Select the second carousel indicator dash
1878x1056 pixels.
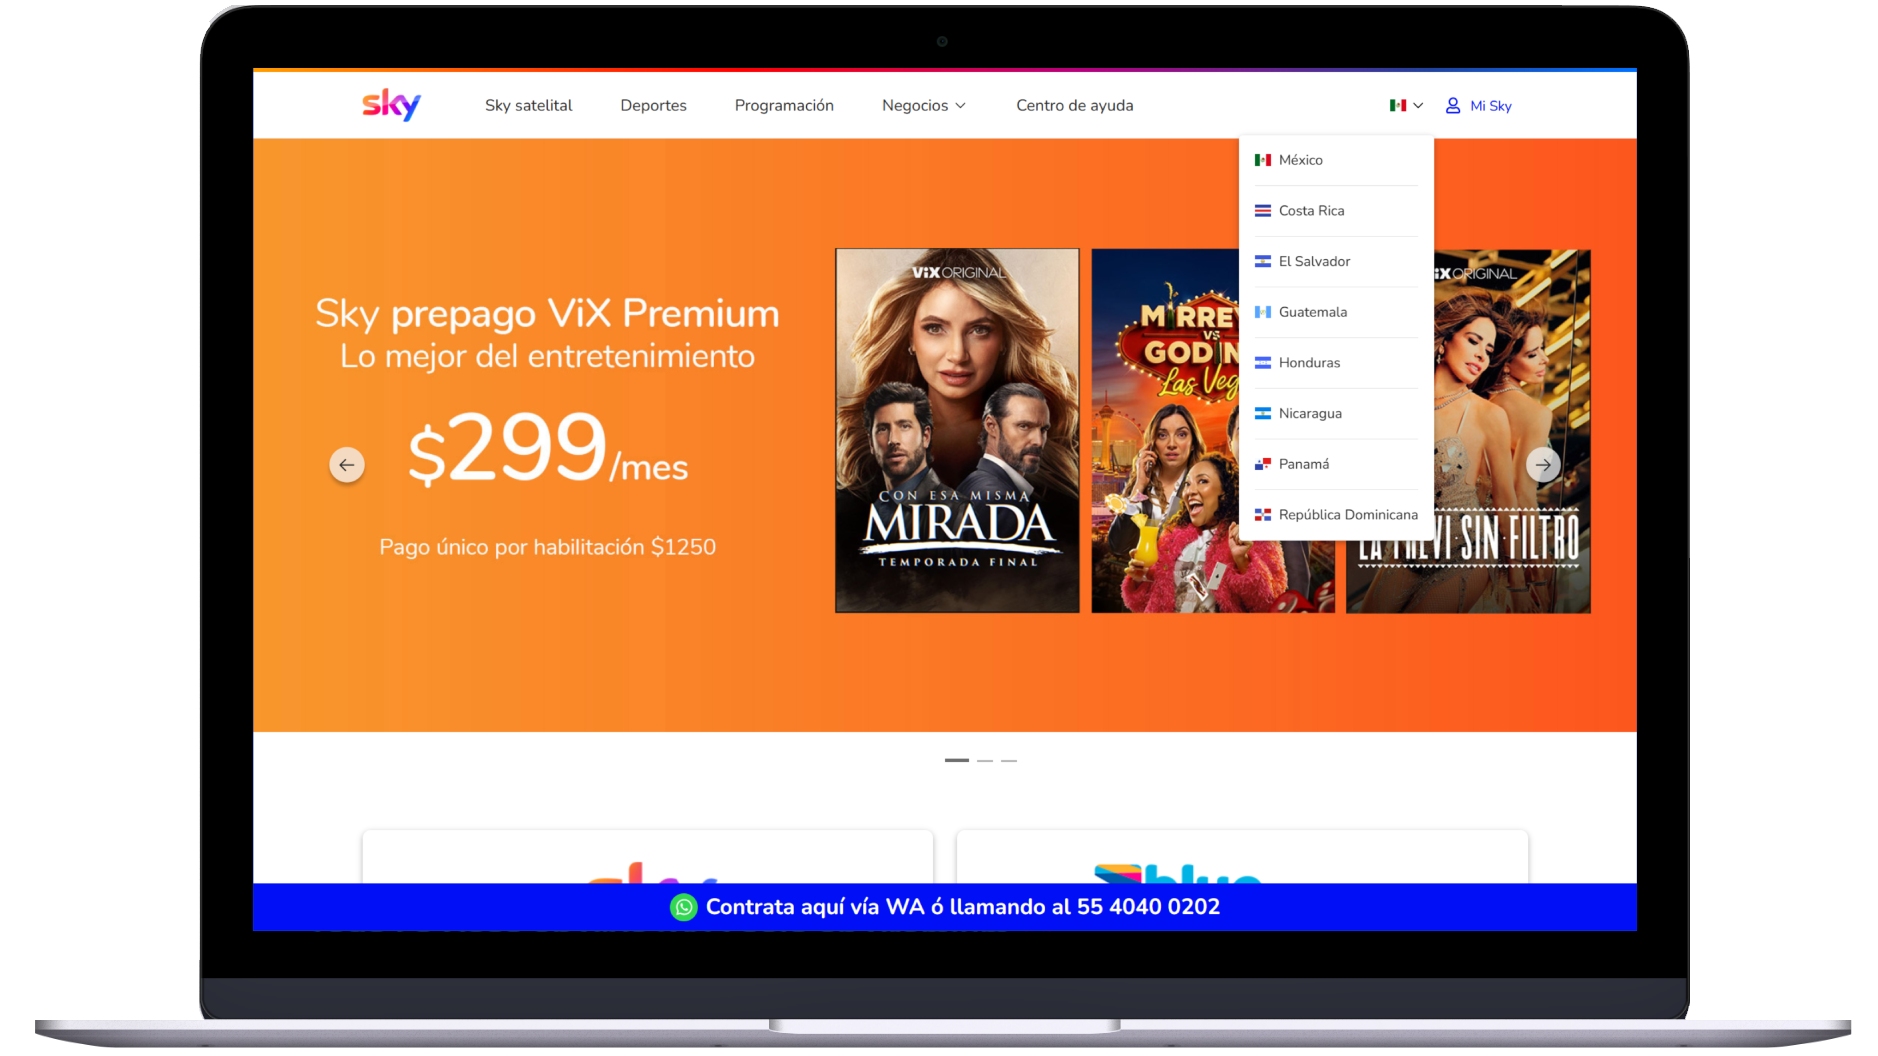tap(985, 761)
